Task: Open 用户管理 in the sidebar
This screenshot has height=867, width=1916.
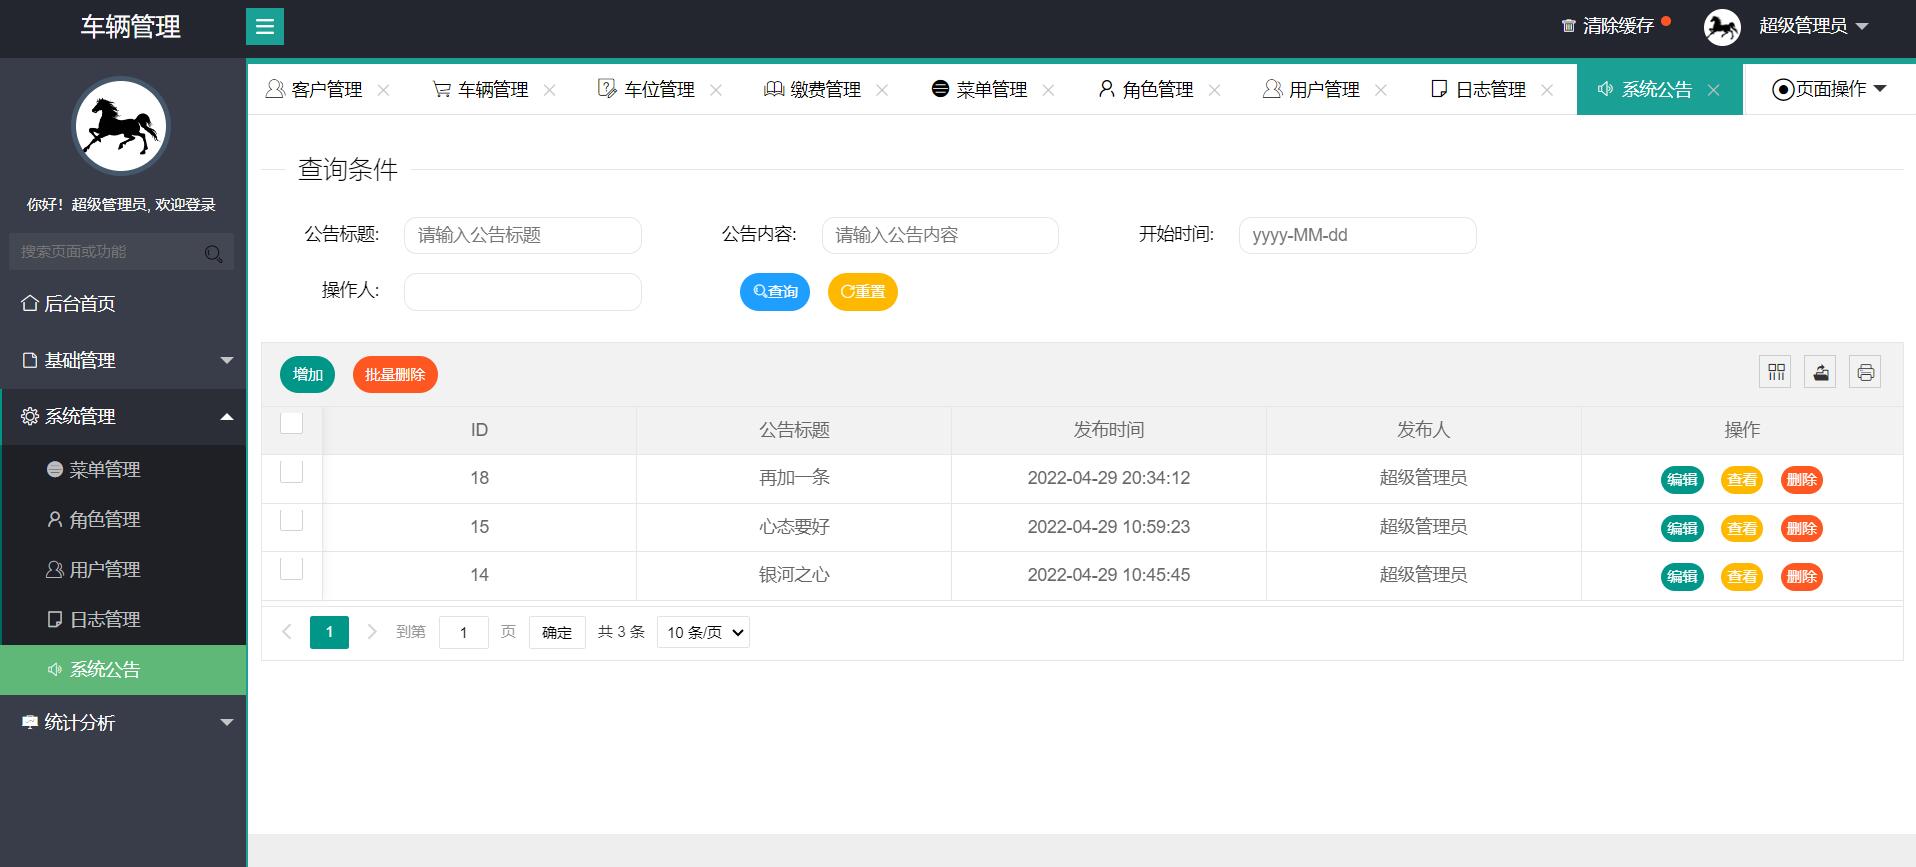Action: 124,570
